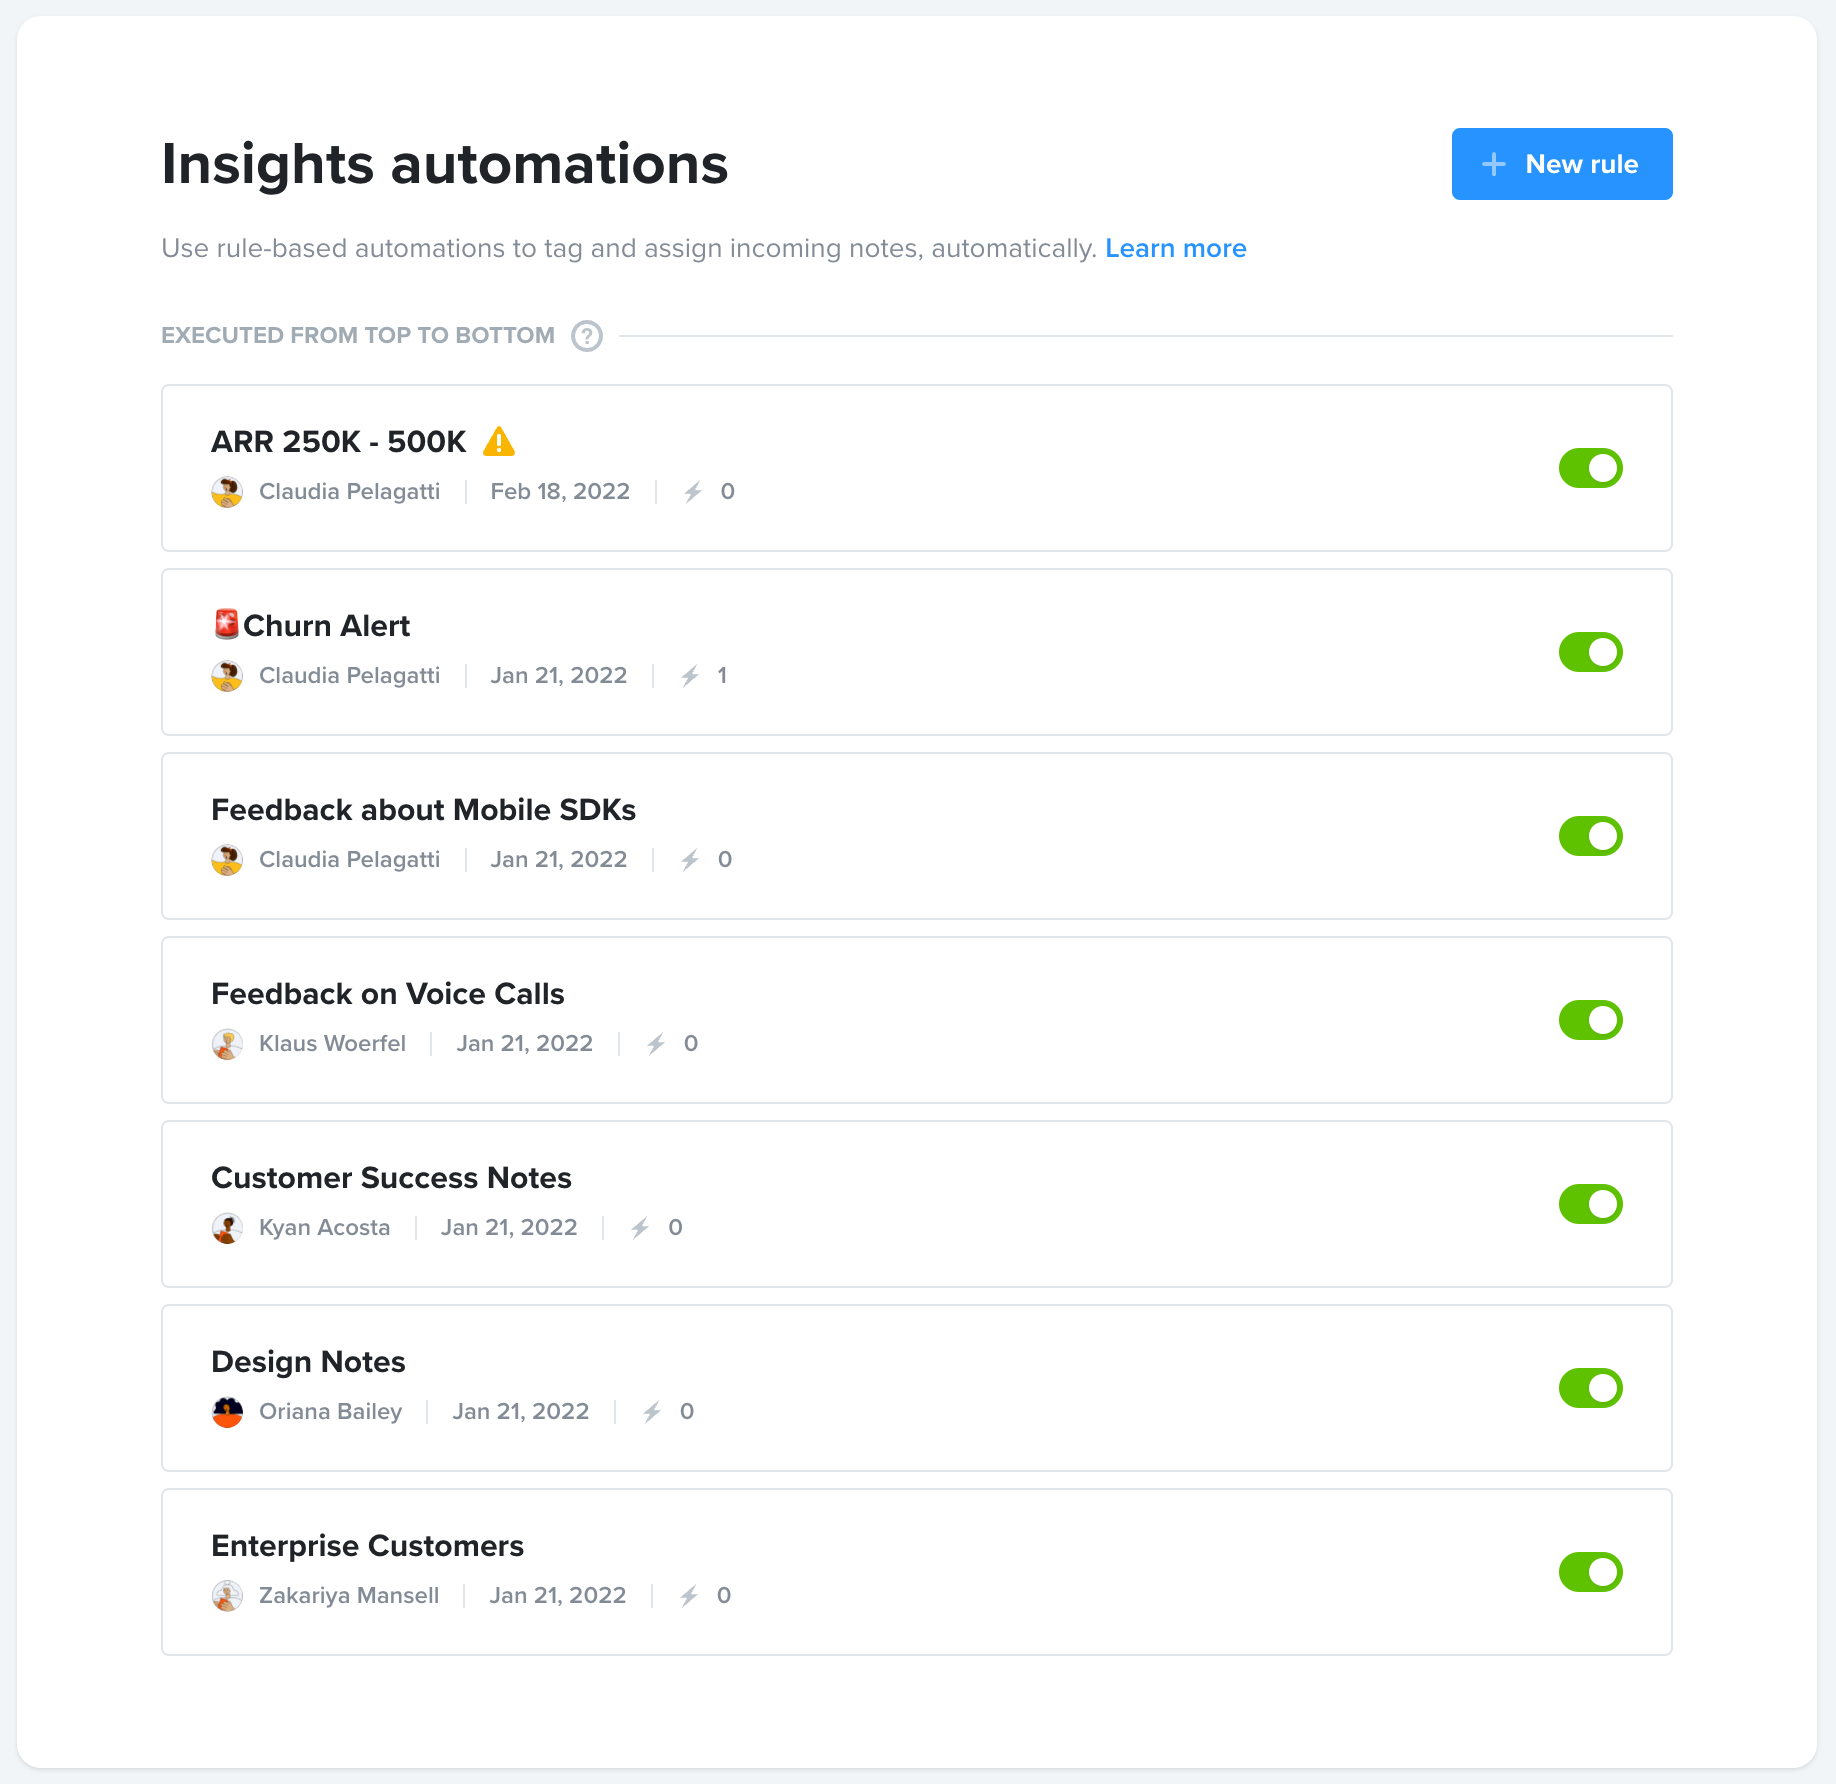Click the siren emoji on Churn Alert
The height and width of the screenshot is (1784, 1836).
226,624
